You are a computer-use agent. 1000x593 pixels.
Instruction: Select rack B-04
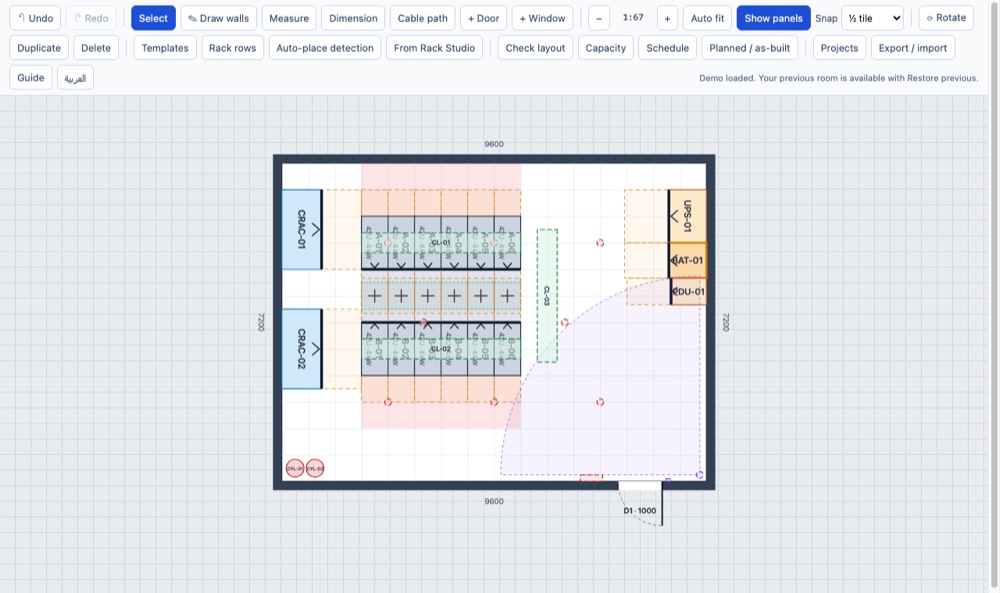point(454,349)
